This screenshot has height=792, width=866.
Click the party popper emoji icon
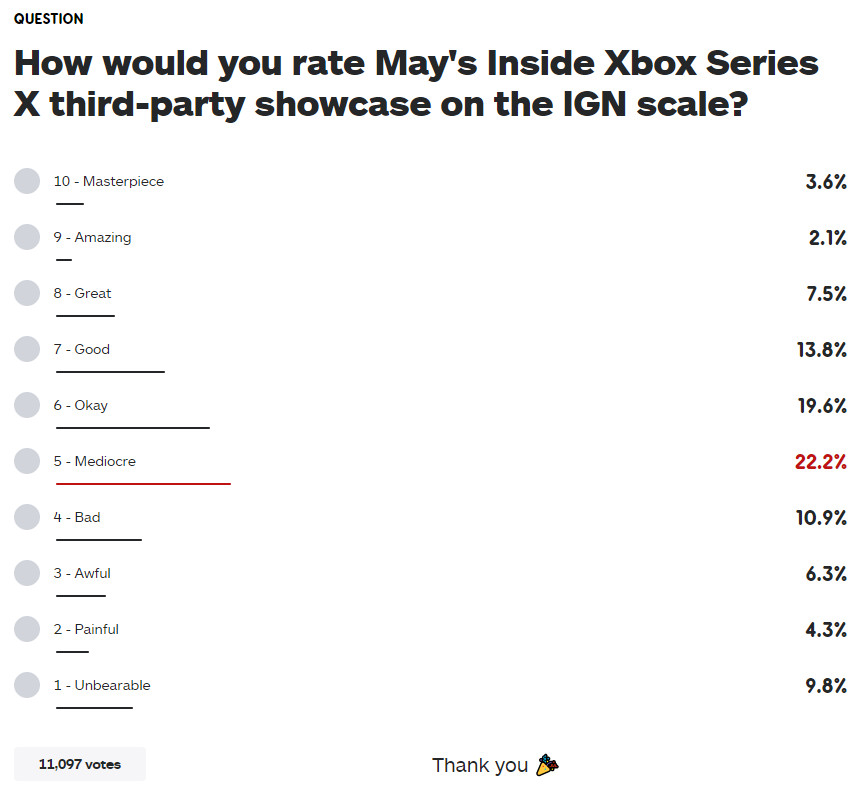(x=547, y=765)
